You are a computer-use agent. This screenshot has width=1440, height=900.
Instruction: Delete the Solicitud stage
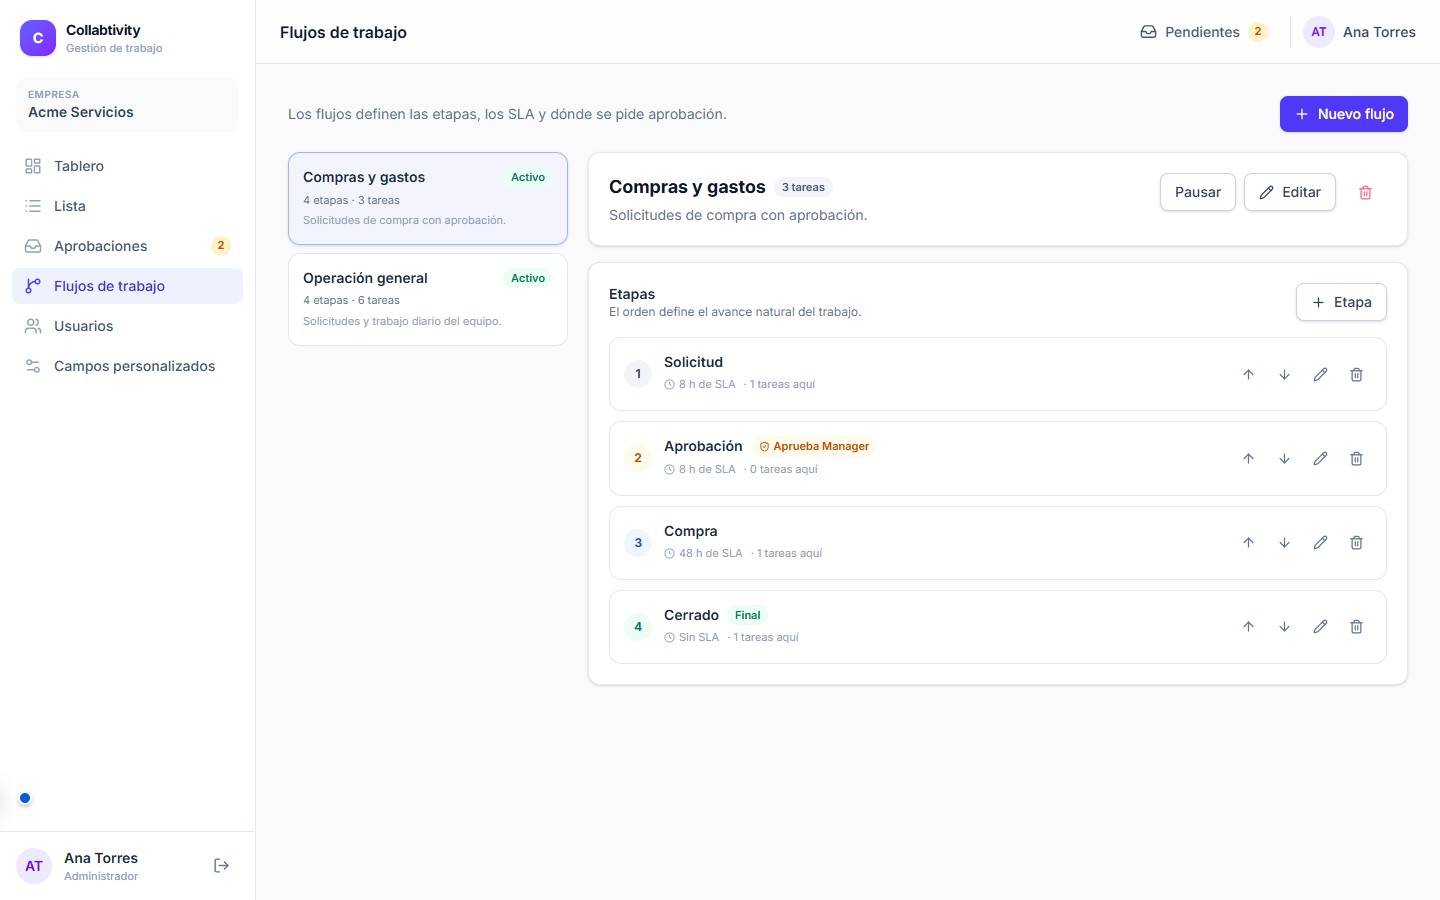(1356, 374)
